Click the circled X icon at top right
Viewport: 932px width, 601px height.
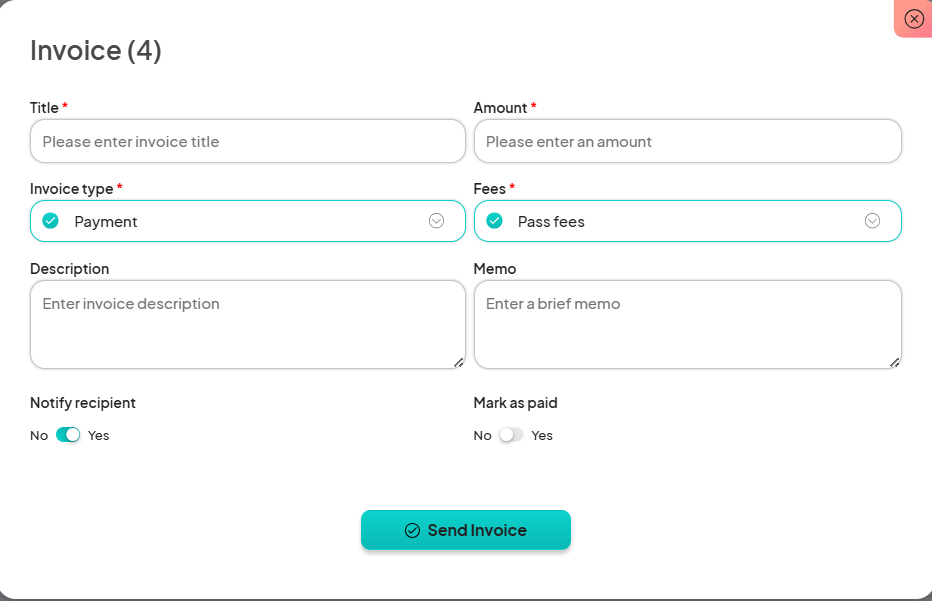tap(913, 19)
